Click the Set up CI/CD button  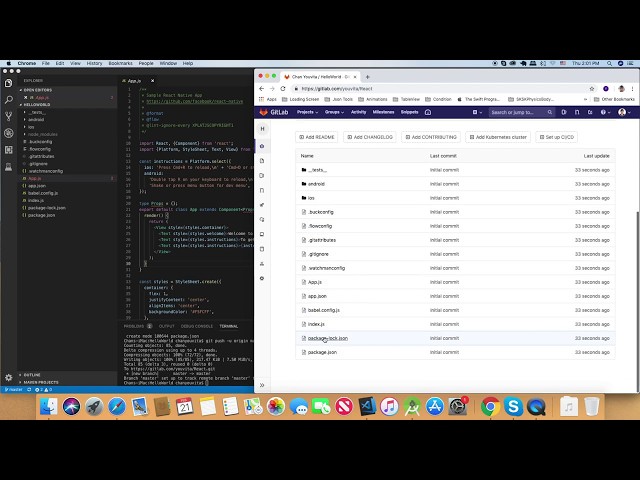(557, 137)
